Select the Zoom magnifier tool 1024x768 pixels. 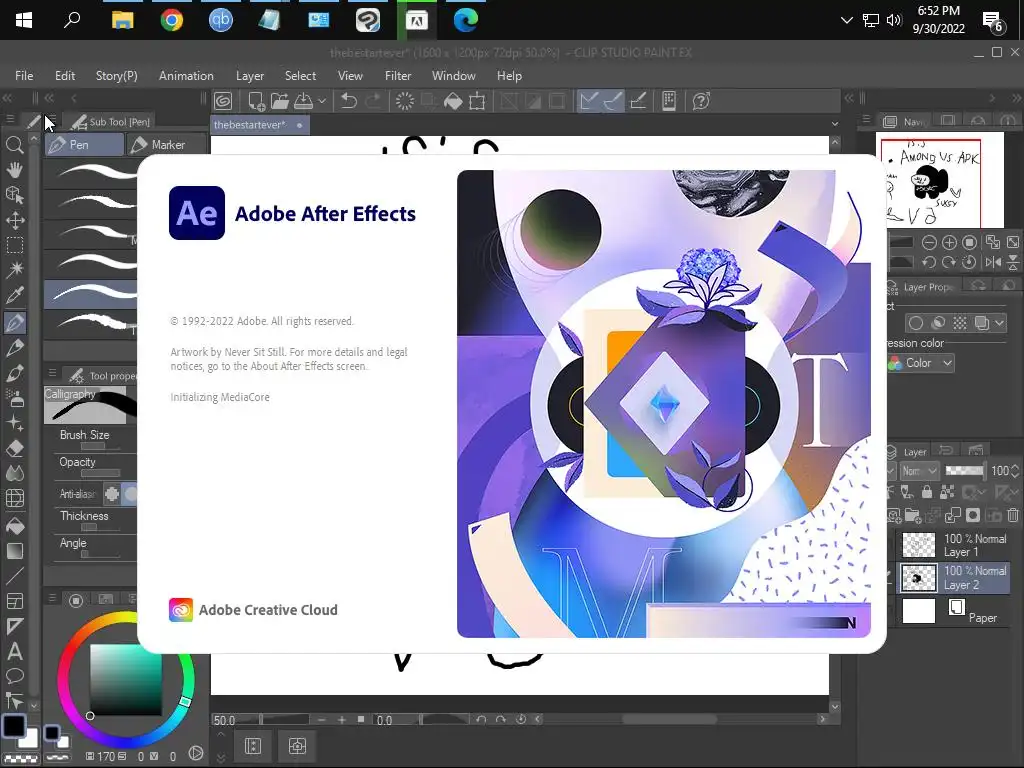tap(14, 145)
